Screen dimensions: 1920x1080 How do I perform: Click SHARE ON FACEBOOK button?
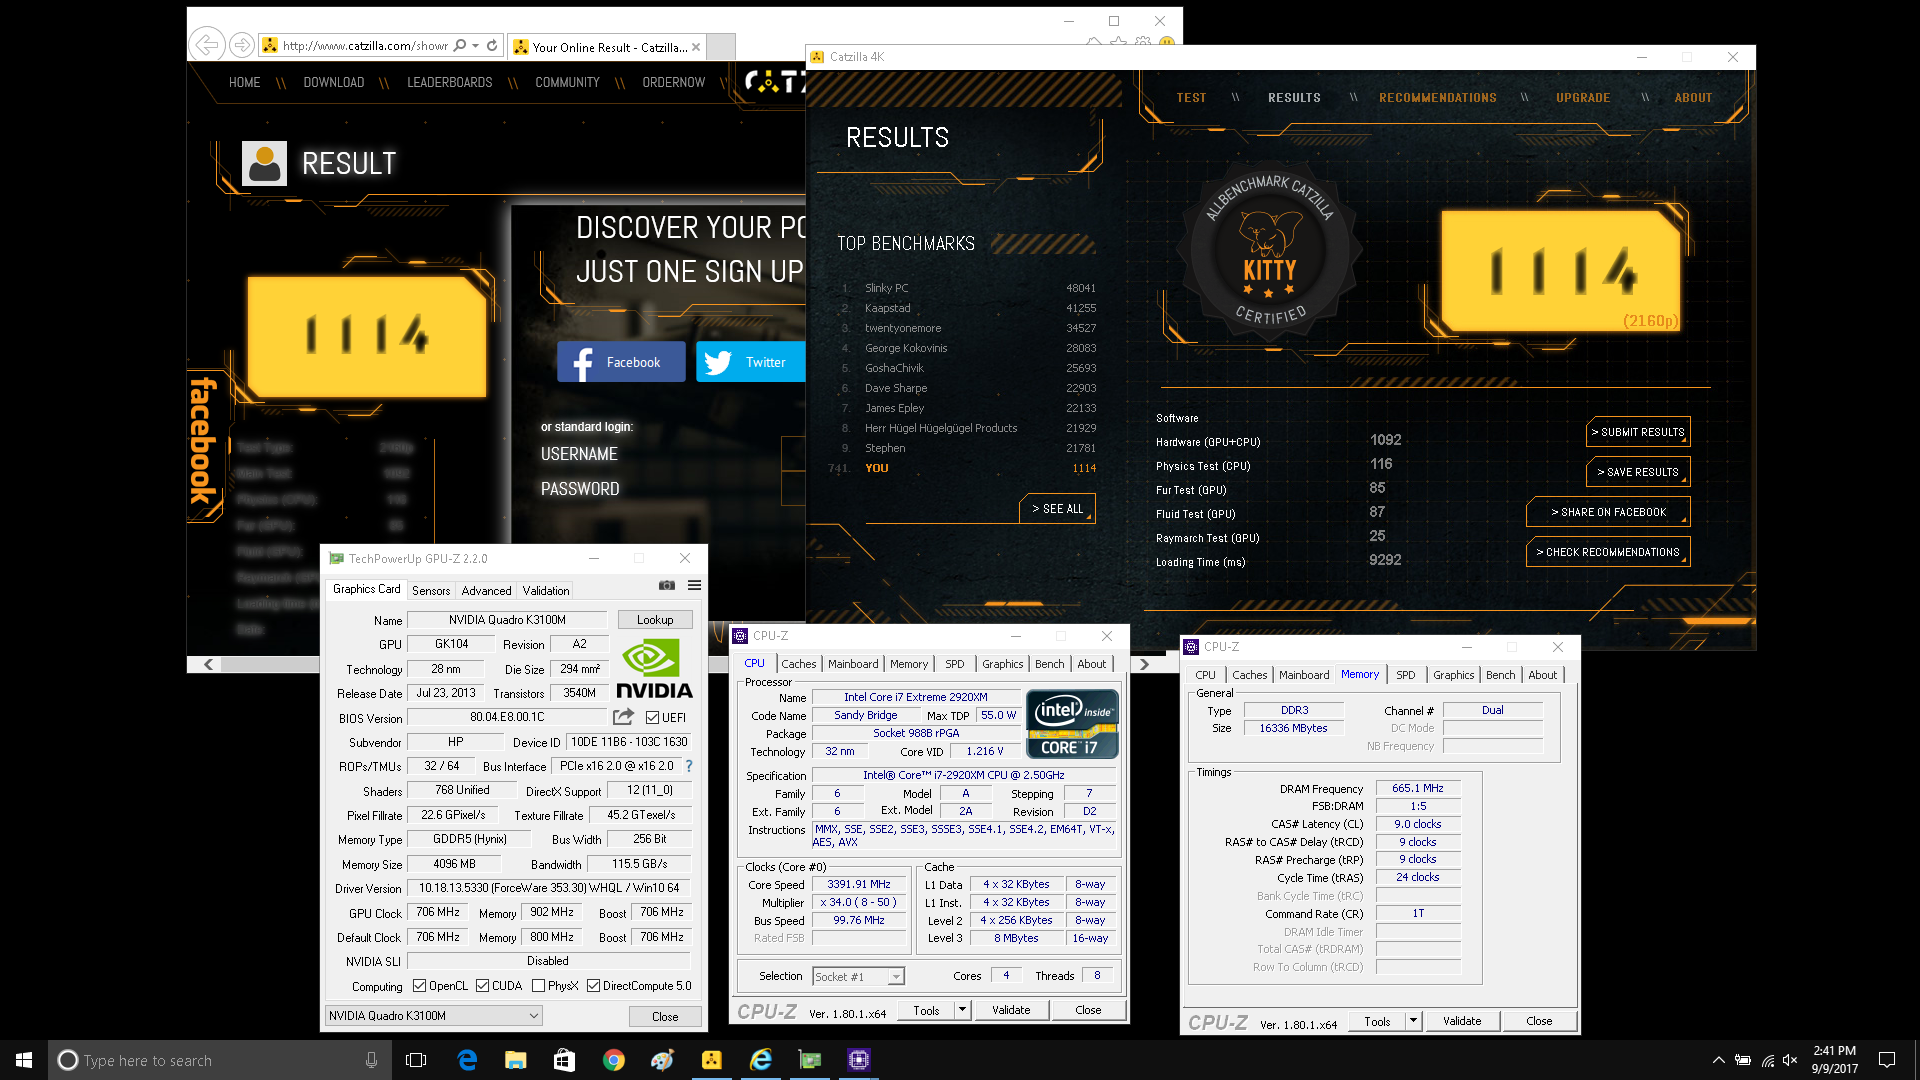pyautogui.click(x=1608, y=512)
